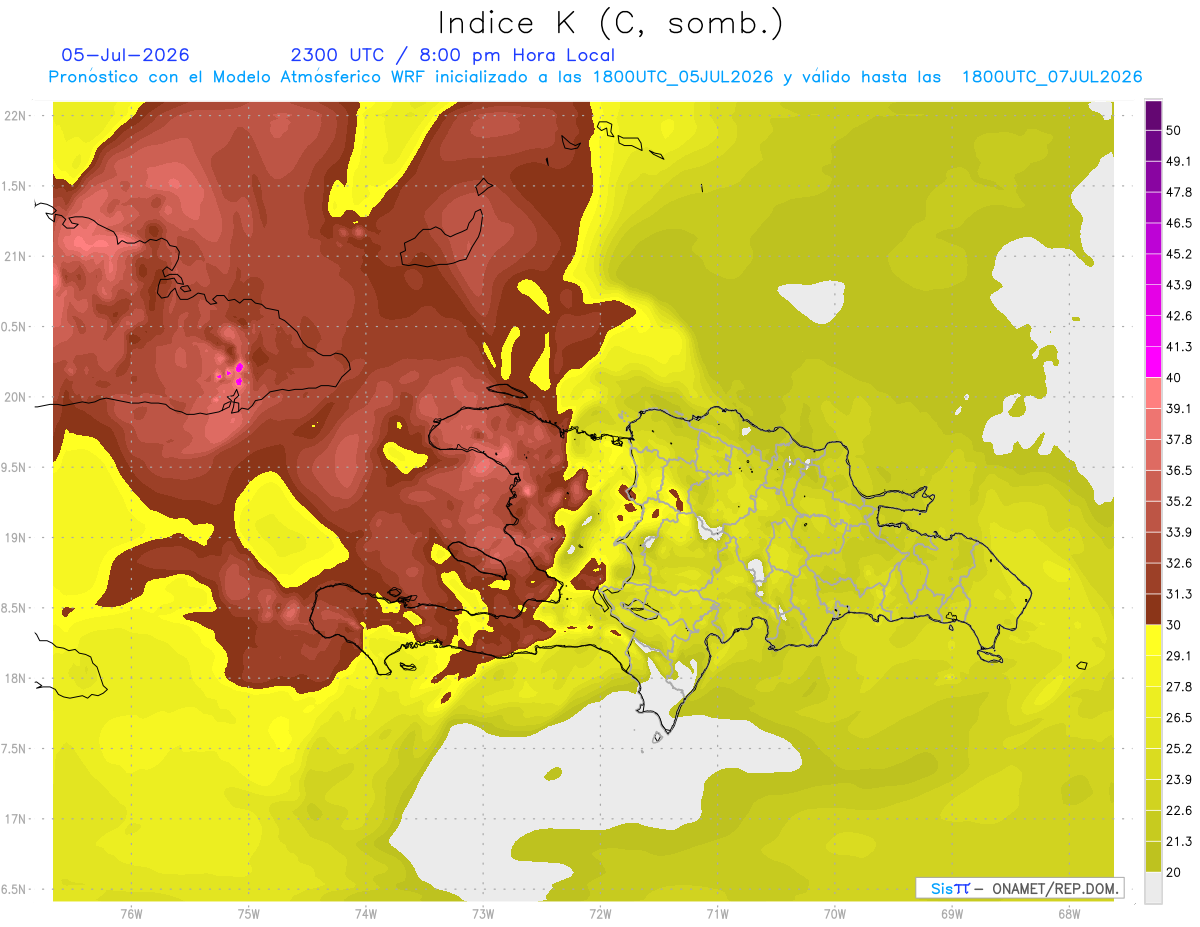Click the colorbar label "40"
1200x927 pixels.
(x=1174, y=378)
